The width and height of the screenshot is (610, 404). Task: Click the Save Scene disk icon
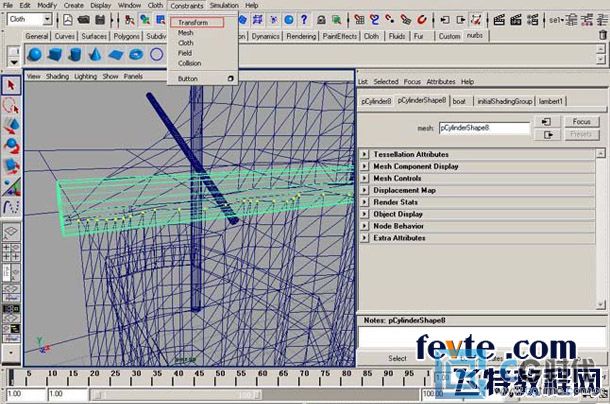pos(100,19)
